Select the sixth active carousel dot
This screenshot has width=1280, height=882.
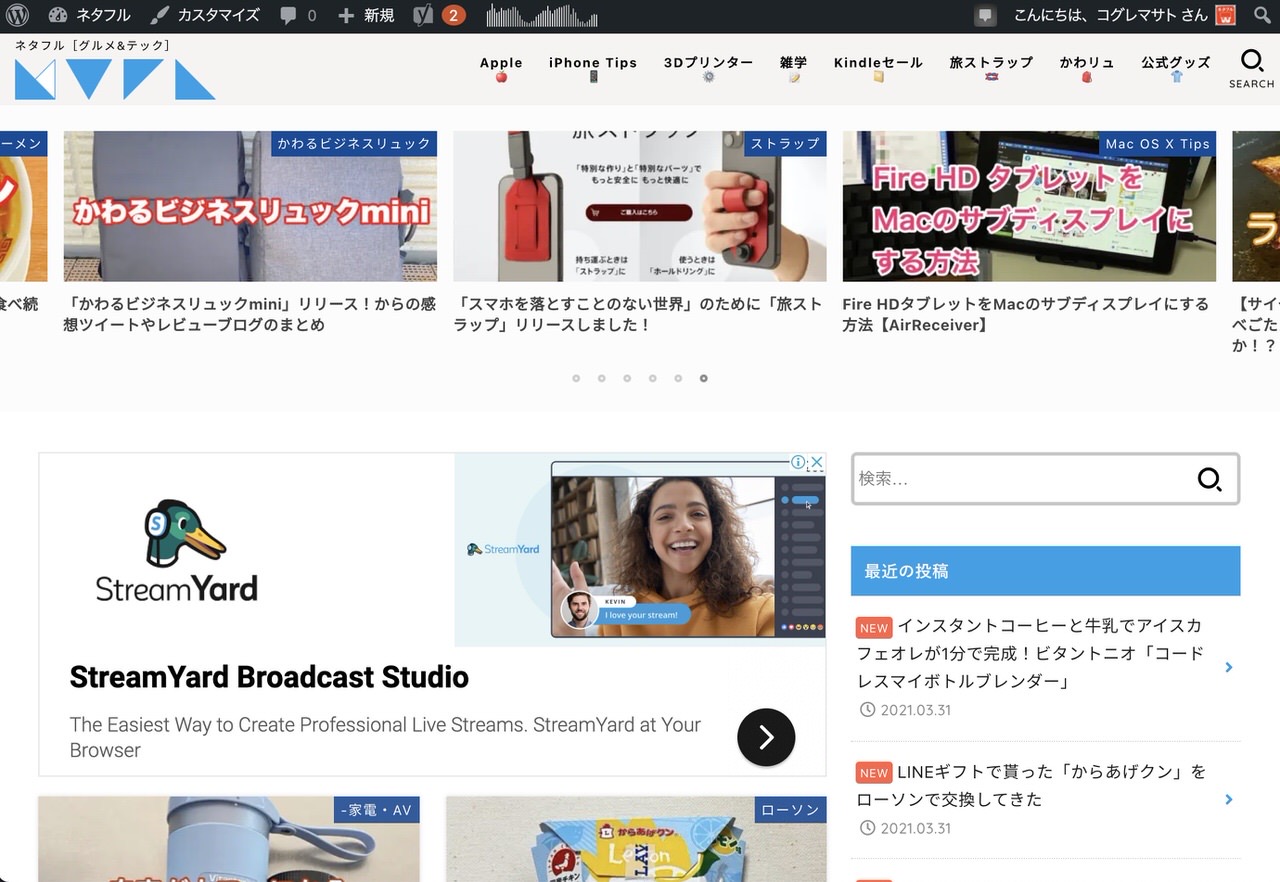(x=703, y=378)
